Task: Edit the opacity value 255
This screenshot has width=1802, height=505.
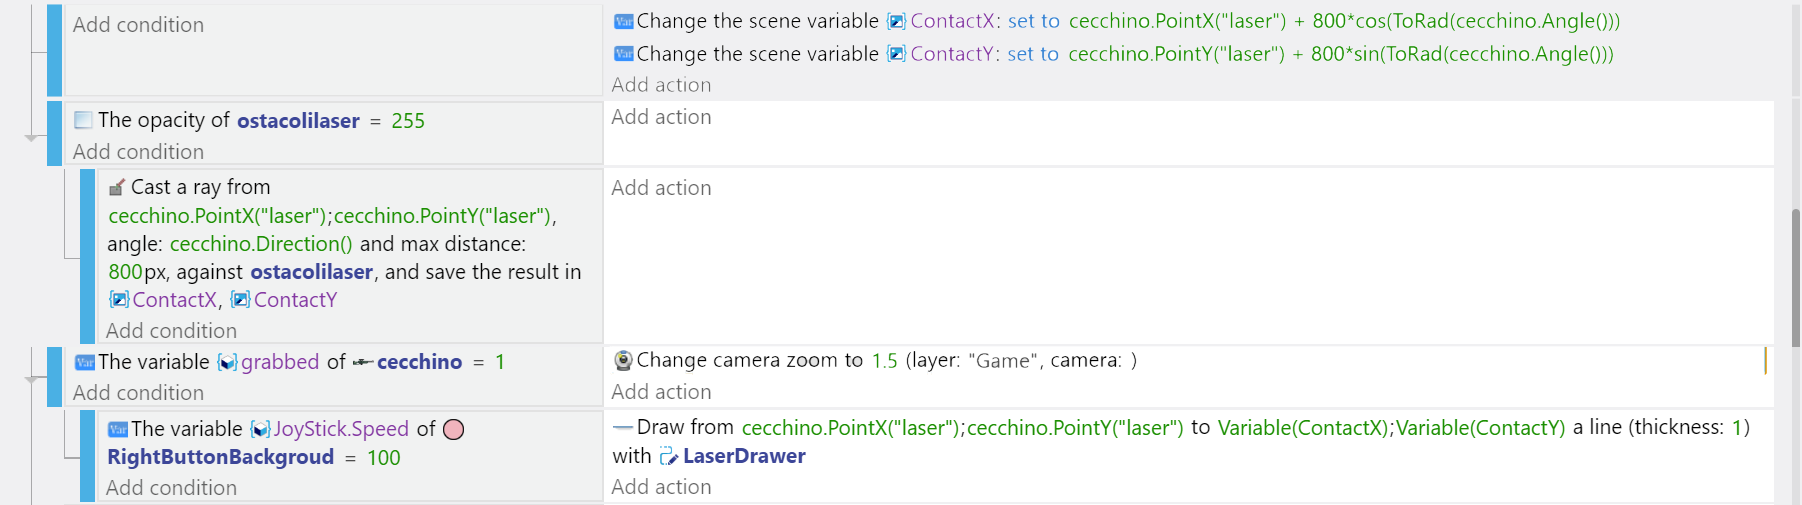Action: tap(408, 121)
